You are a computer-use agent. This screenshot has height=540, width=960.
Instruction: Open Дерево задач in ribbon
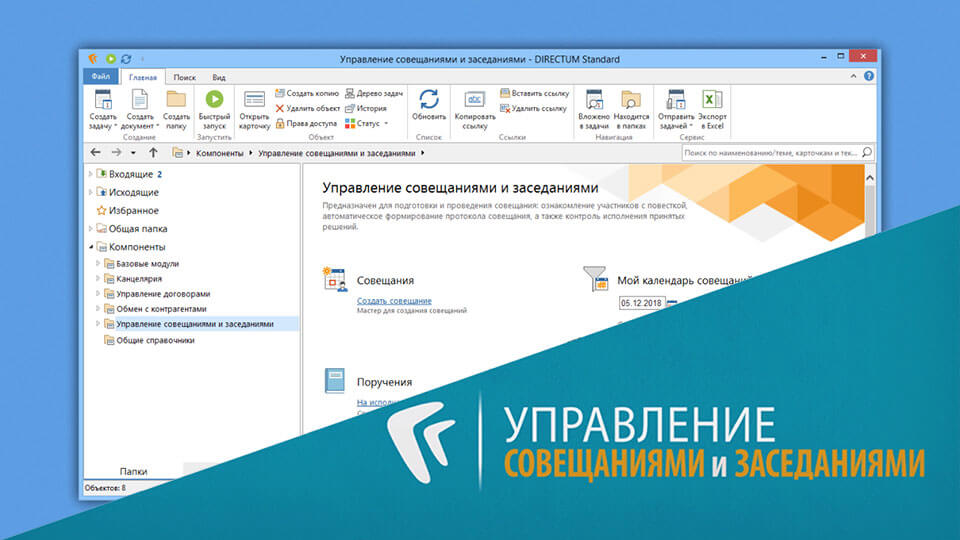tap(374, 93)
